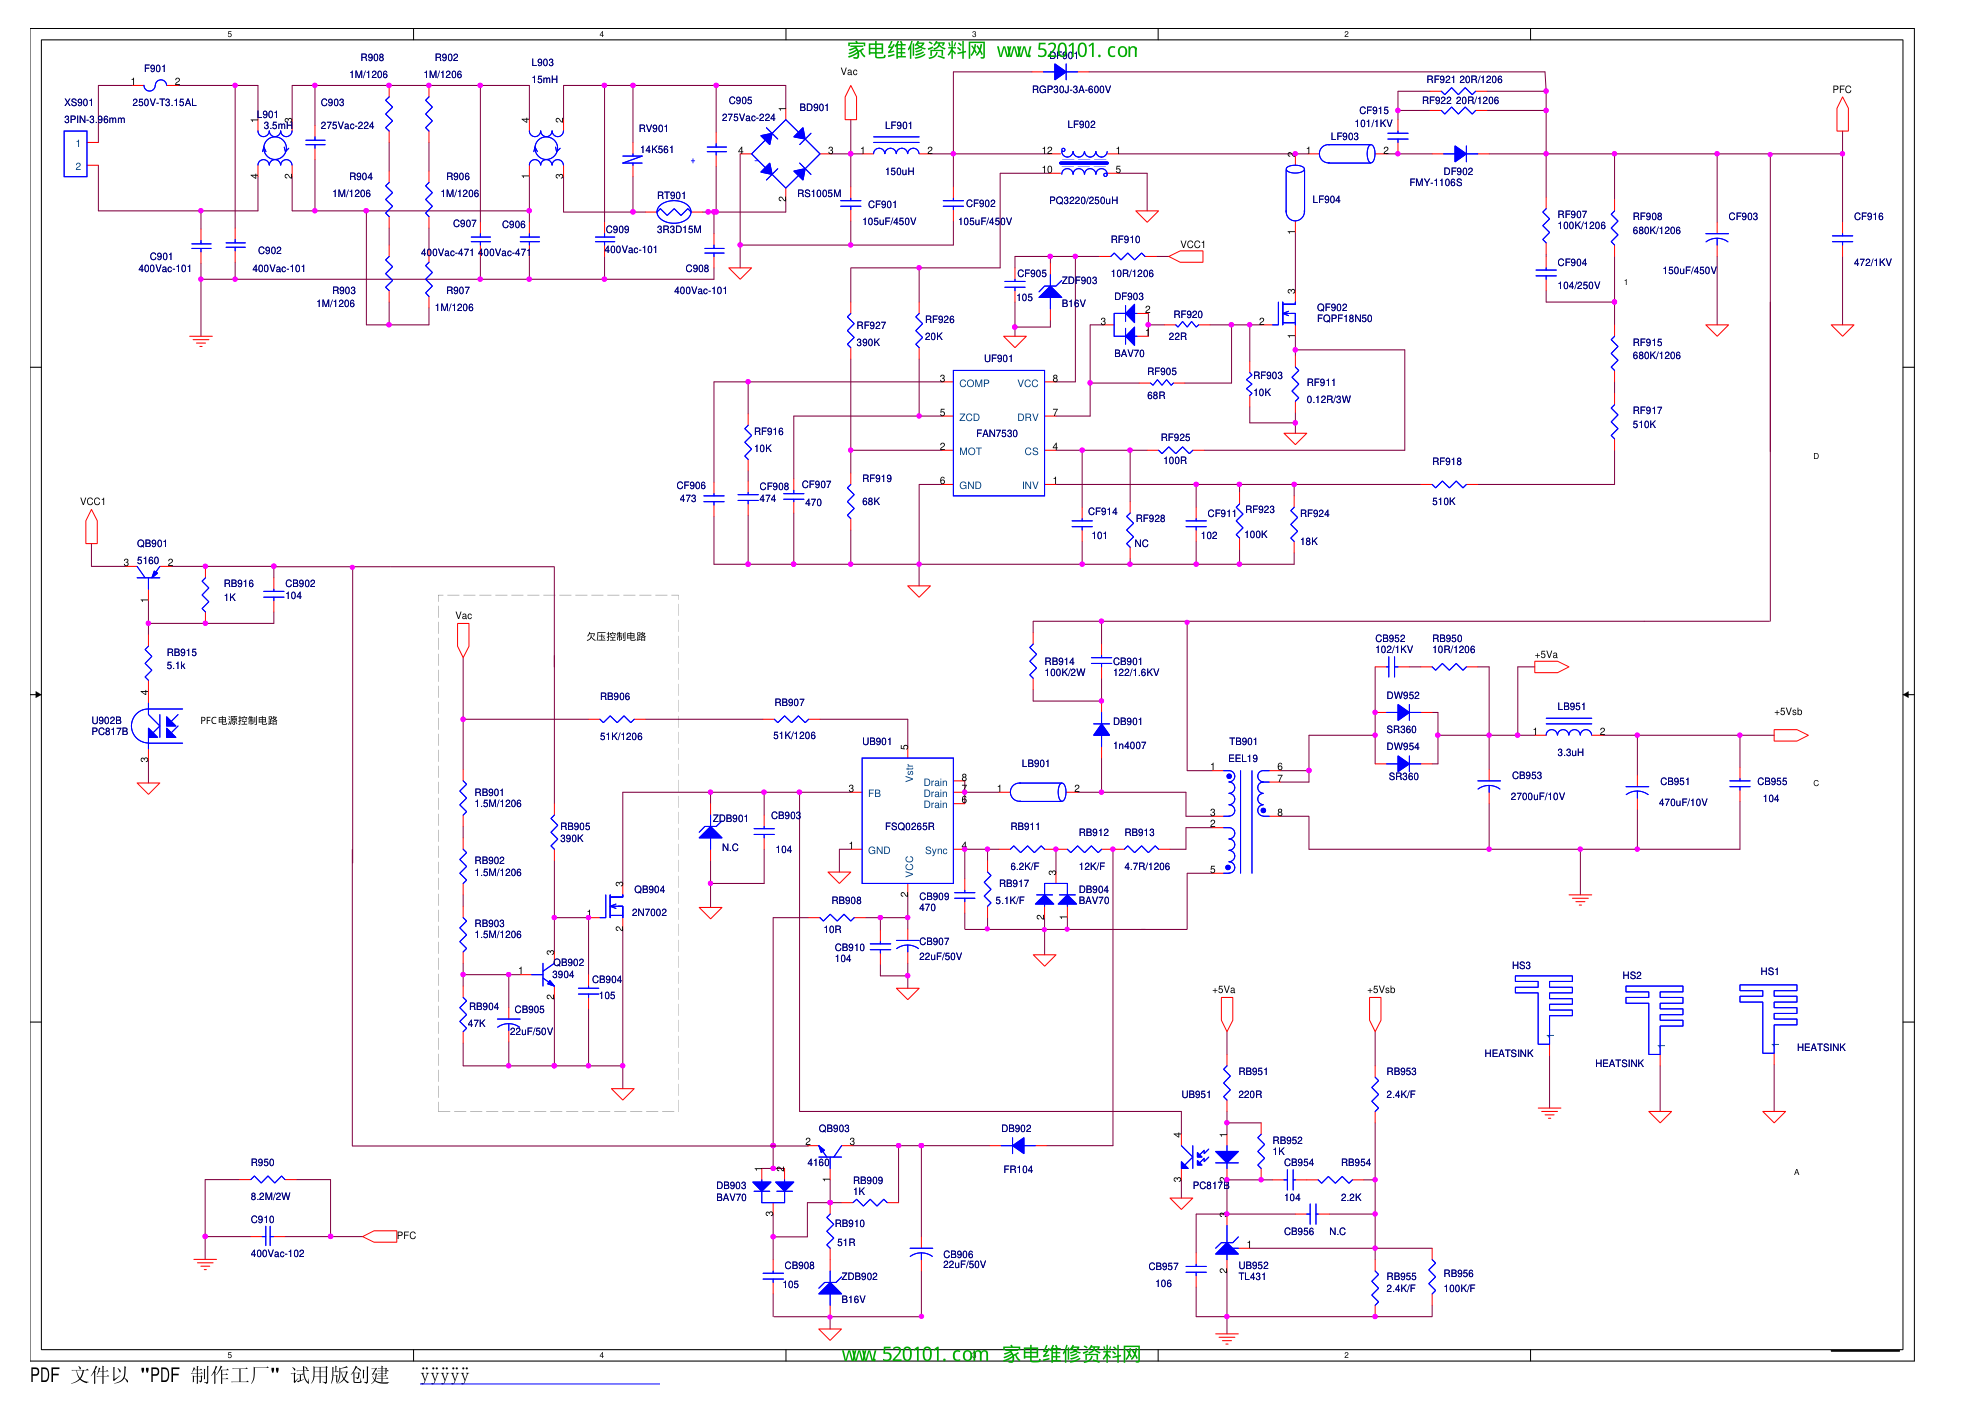Click the 3R3D15M thermistor value
Image resolution: width=1984 pixels, height=1402 pixels.
(x=679, y=230)
